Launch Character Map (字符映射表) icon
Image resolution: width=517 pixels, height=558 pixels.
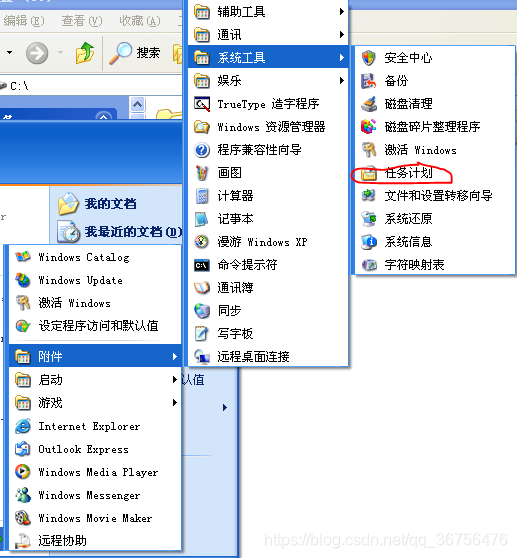(368, 265)
